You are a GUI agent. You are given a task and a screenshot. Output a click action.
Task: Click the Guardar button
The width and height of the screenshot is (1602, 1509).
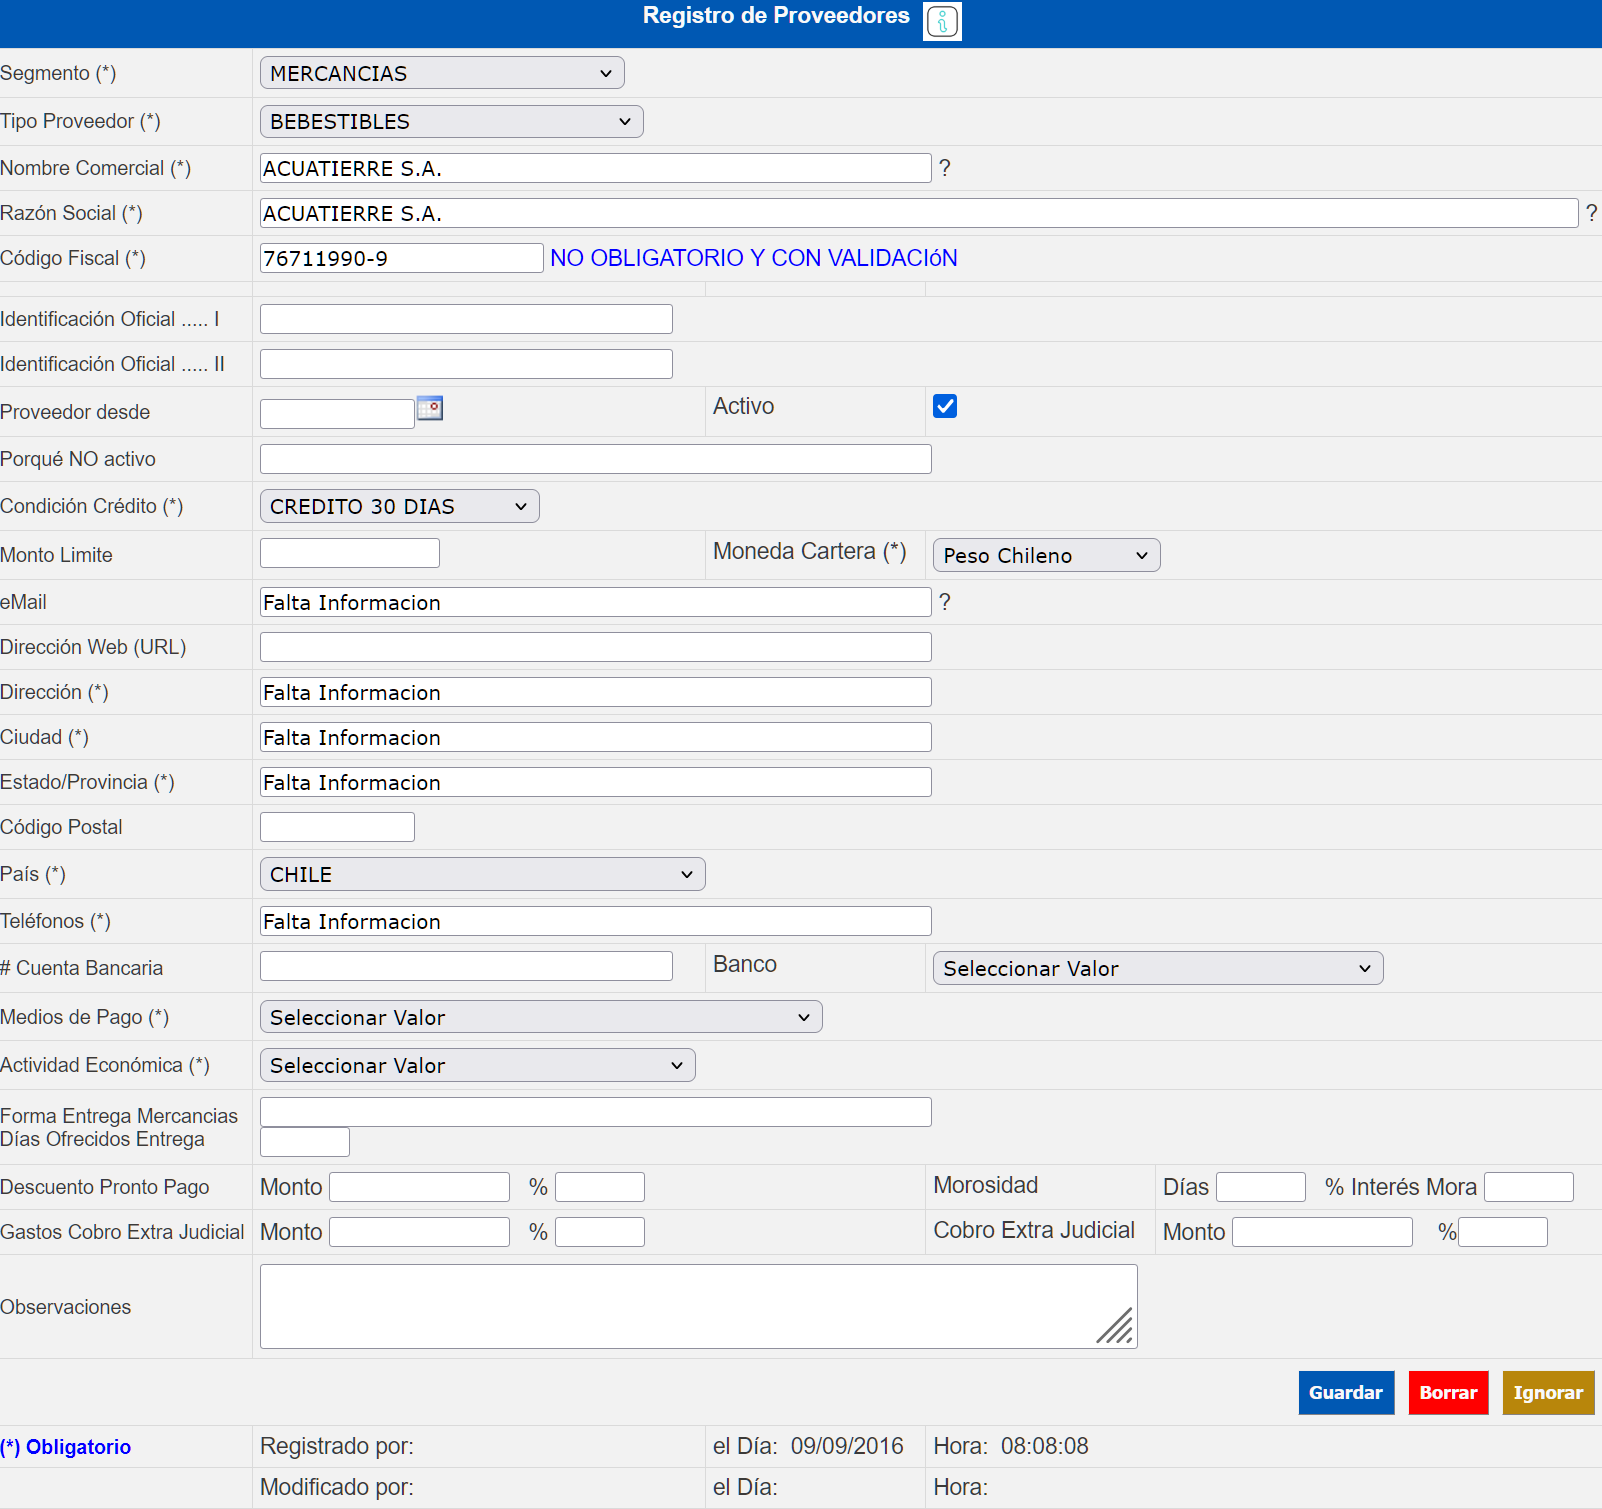1346,1393
